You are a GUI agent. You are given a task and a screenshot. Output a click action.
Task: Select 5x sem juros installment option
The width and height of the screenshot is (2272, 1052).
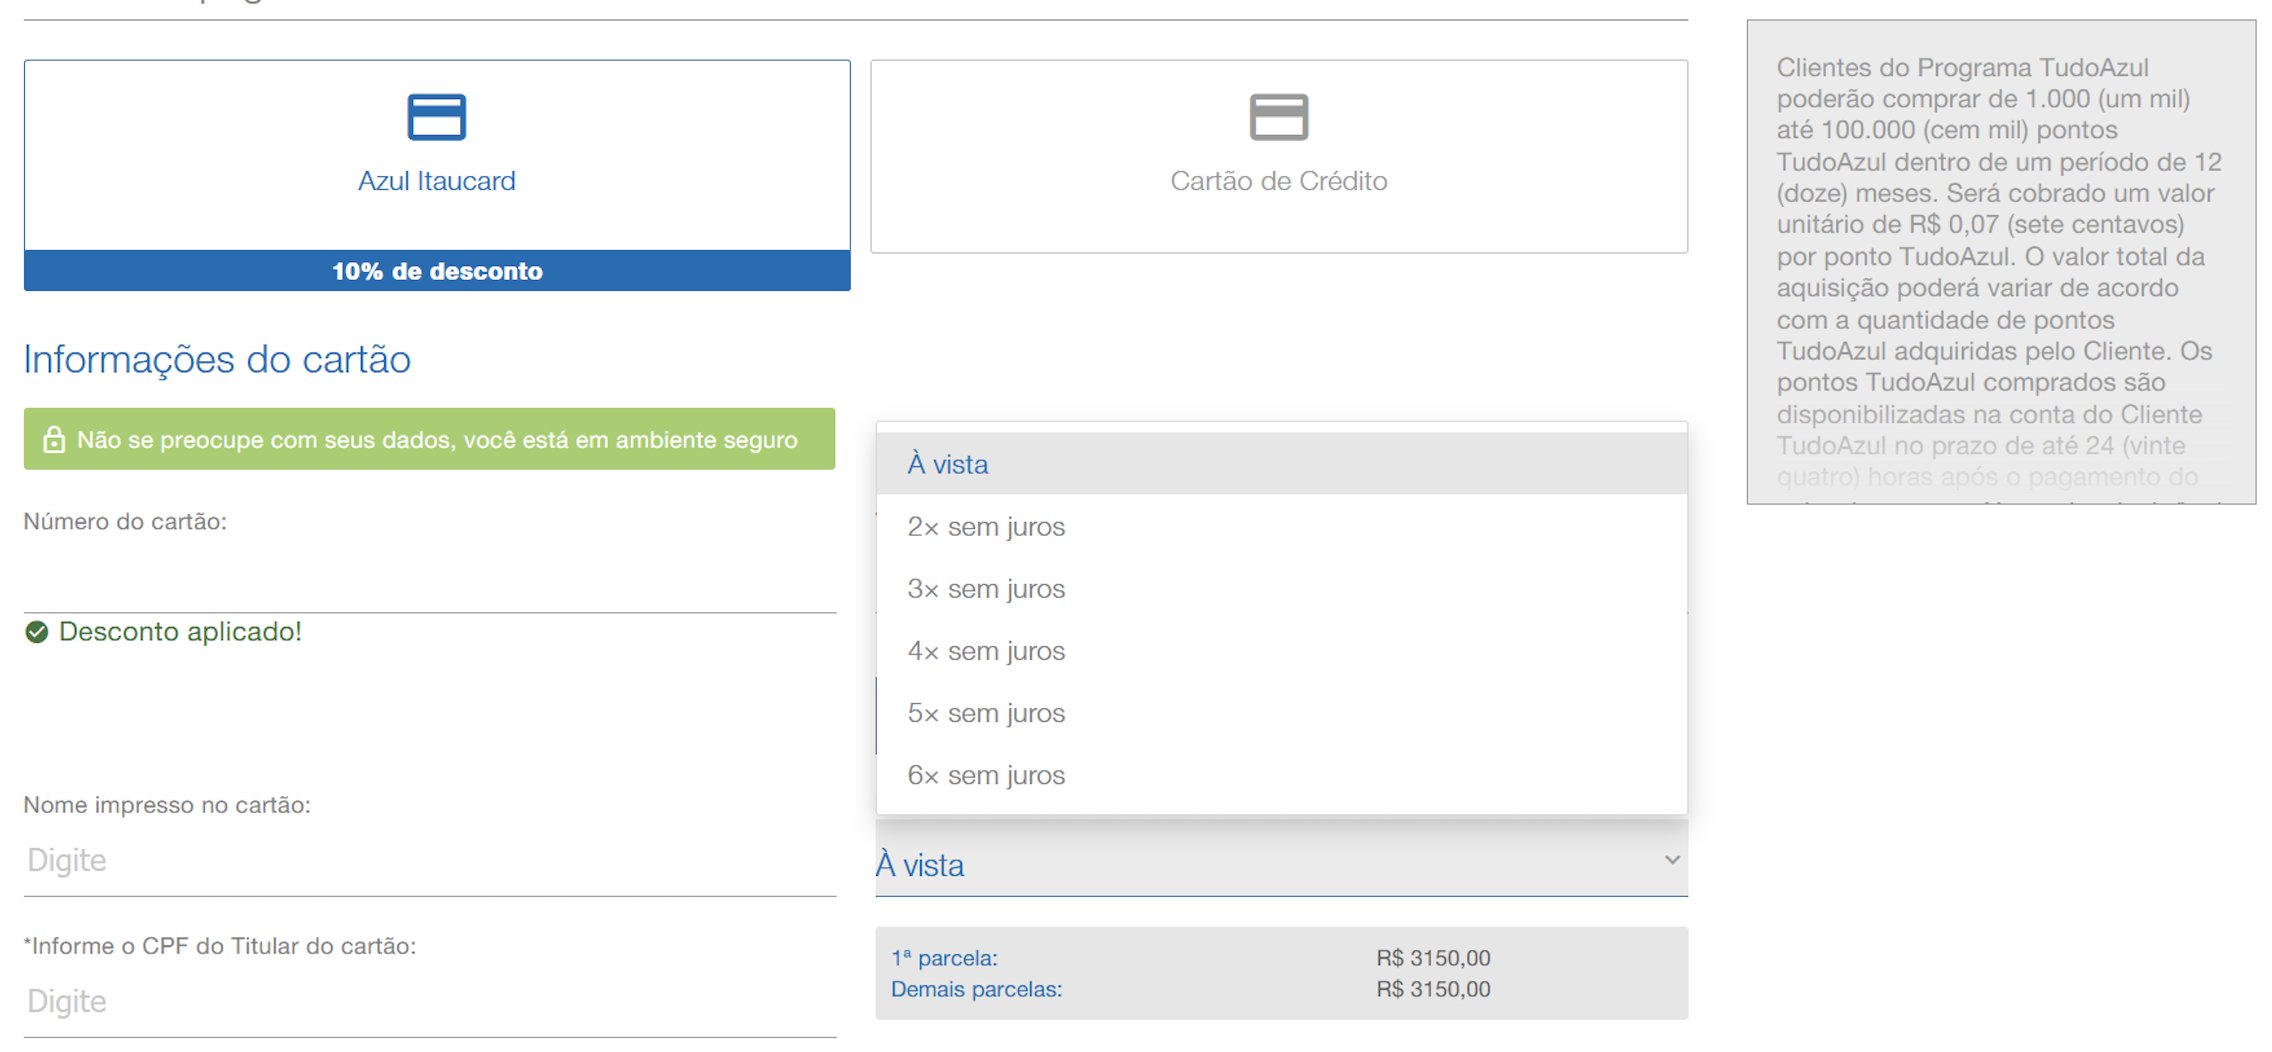click(1282, 712)
